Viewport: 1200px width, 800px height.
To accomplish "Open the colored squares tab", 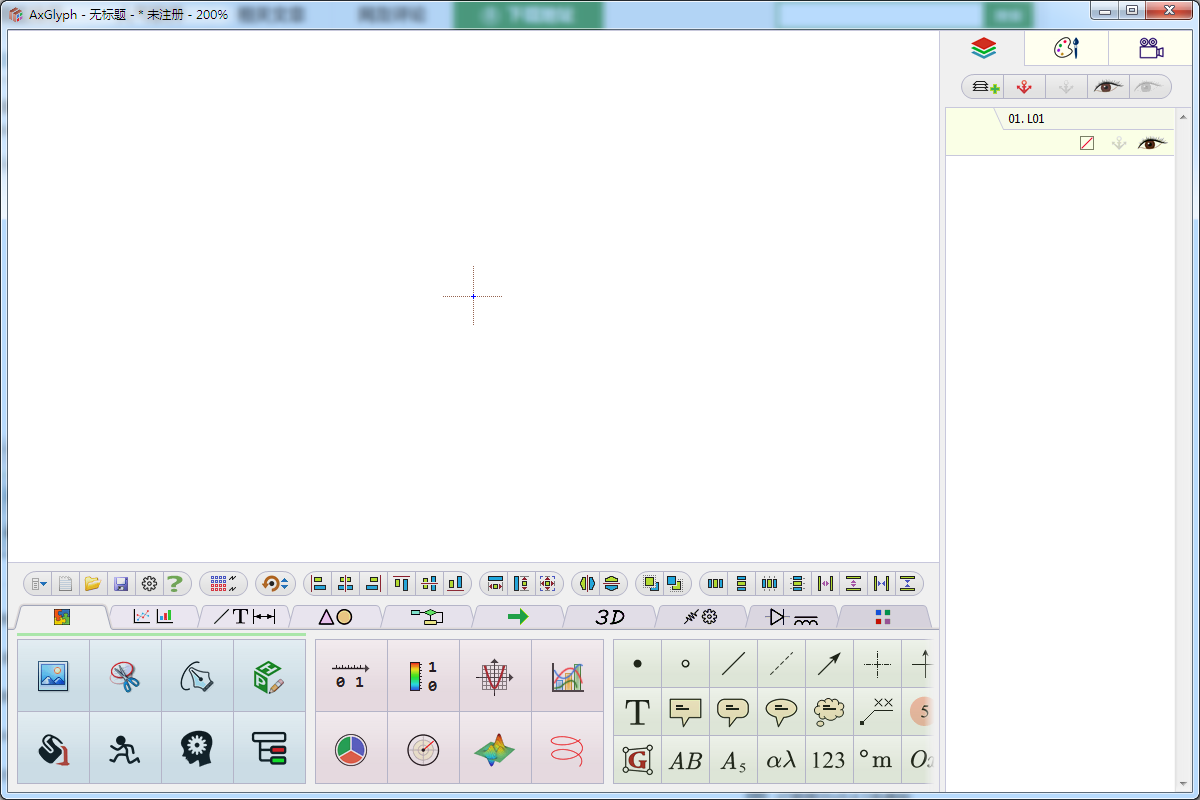I will click(x=883, y=617).
